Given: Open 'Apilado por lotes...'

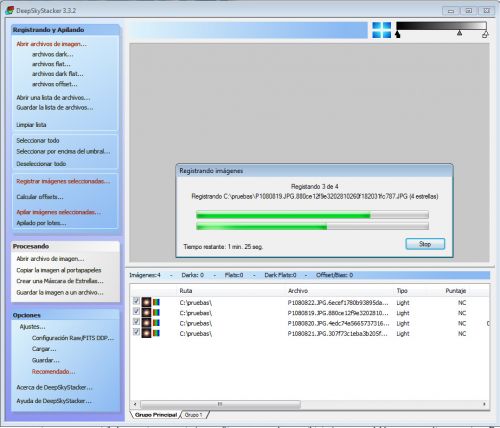Looking at the screenshot, I should click(41, 223).
